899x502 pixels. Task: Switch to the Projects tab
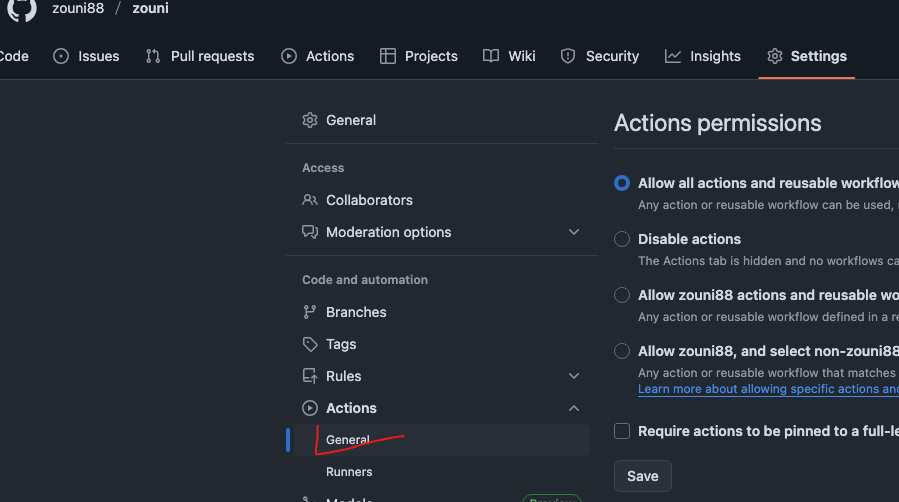[x=419, y=56]
